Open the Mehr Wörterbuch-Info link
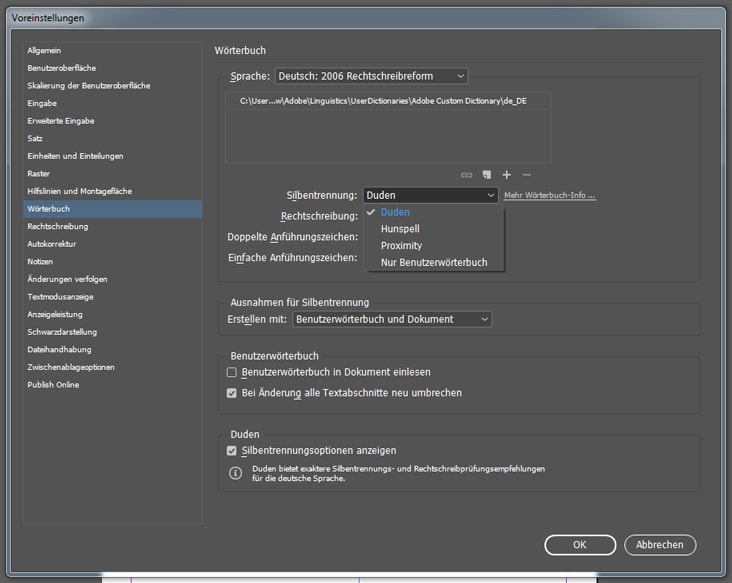This screenshot has height=583, width=732. [549, 196]
